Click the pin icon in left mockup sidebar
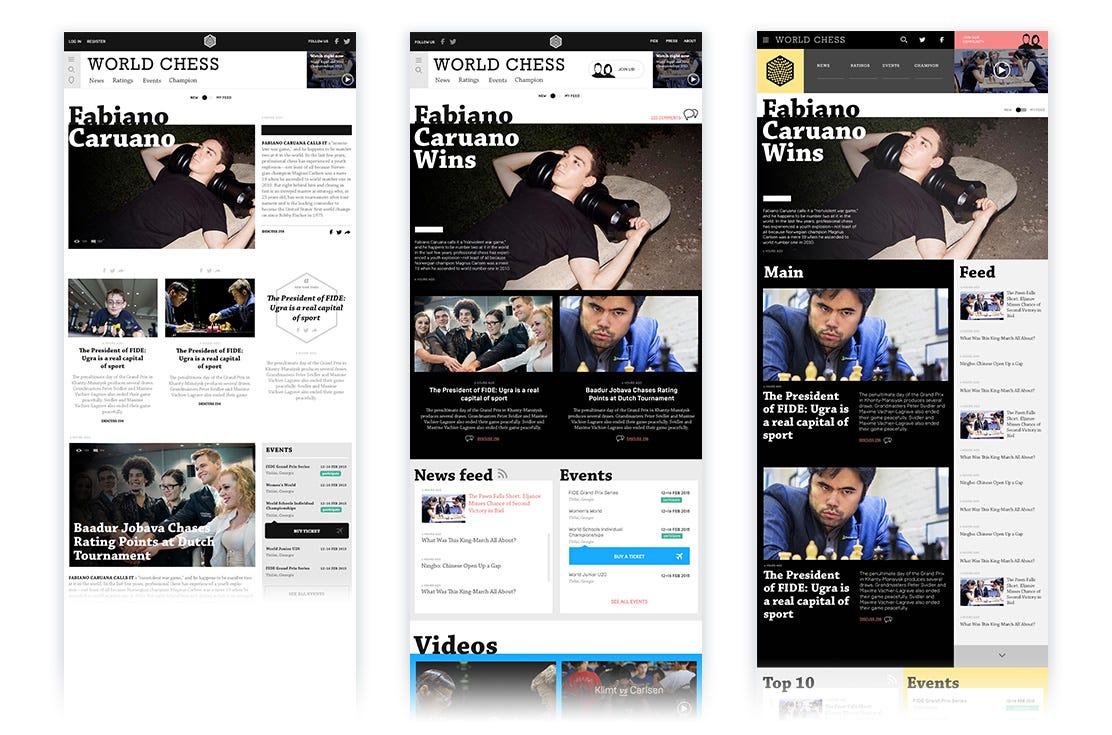The image size is (1112, 735). point(71,80)
